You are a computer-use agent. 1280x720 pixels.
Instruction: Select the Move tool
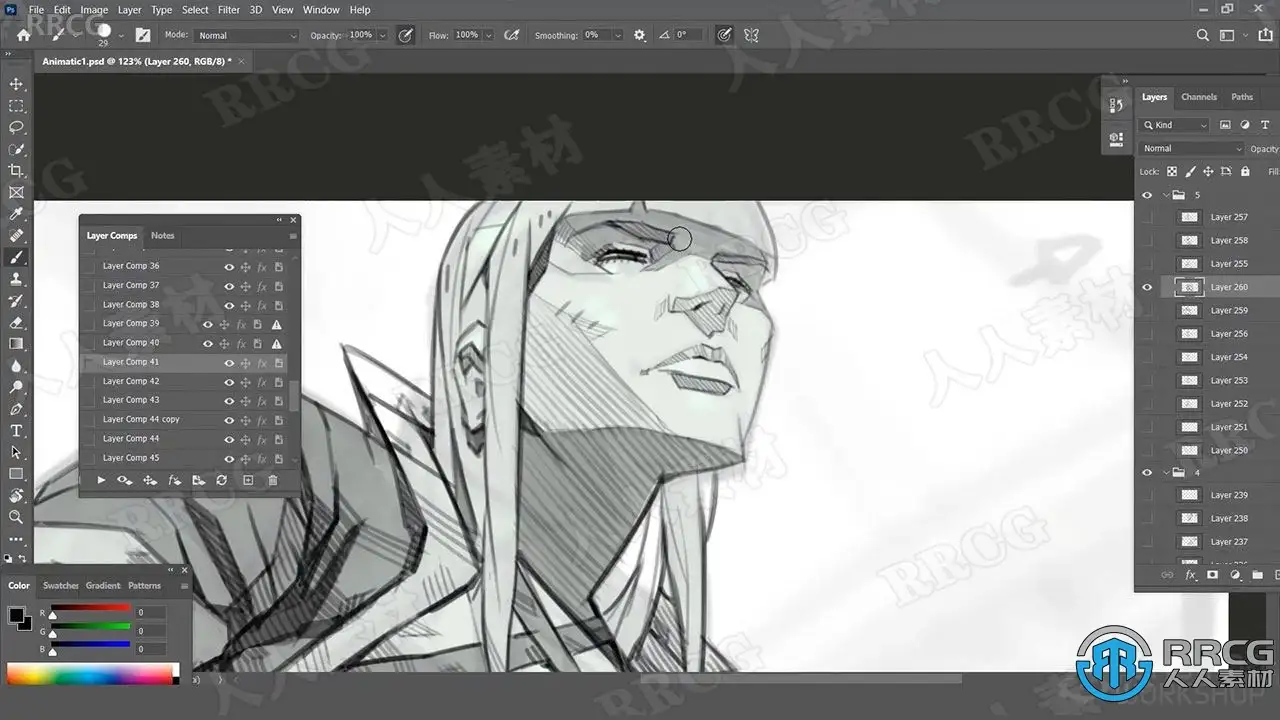pyautogui.click(x=16, y=84)
